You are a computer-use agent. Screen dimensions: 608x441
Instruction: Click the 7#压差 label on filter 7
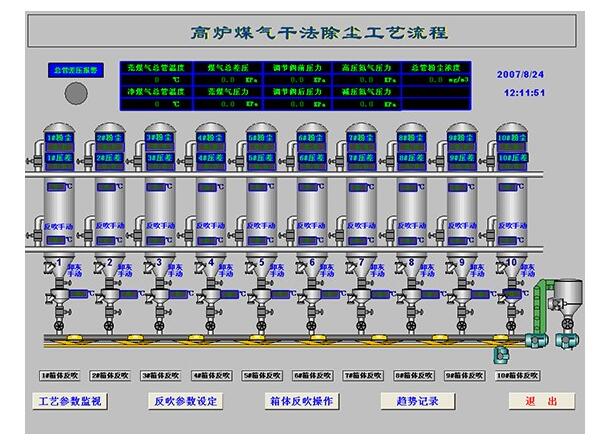point(361,158)
